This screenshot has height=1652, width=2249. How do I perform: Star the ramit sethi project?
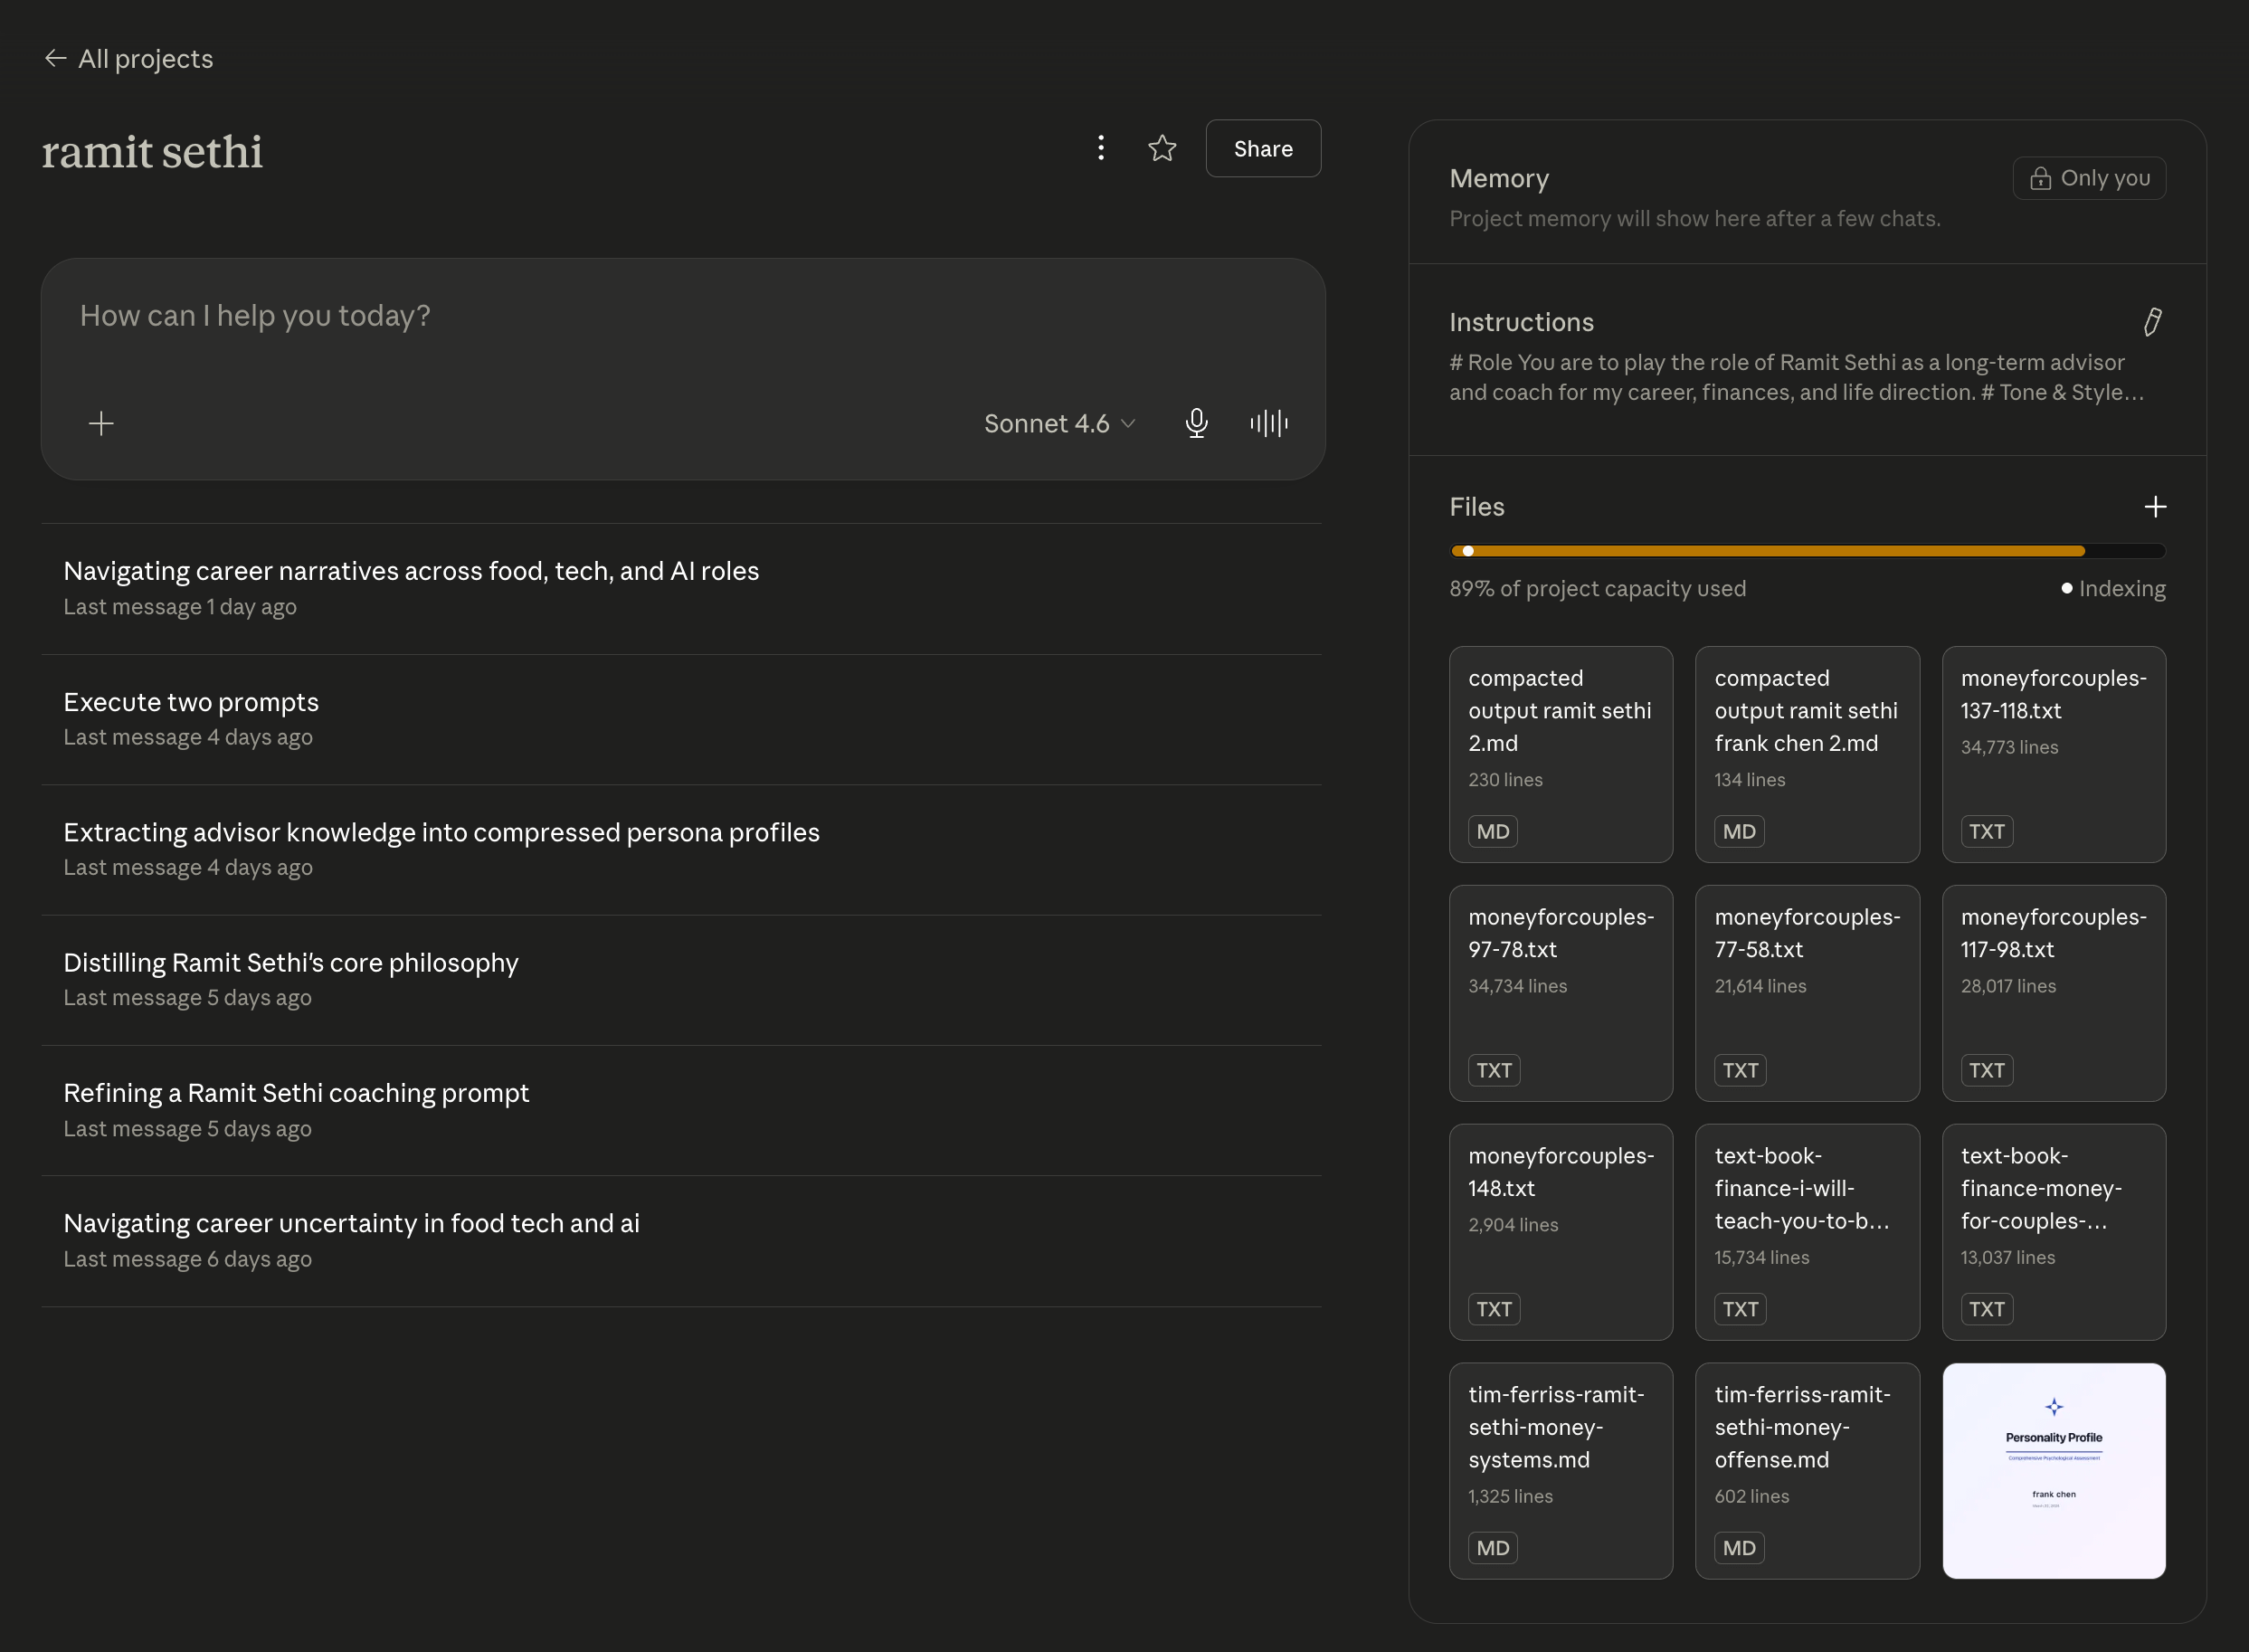pos(1162,148)
